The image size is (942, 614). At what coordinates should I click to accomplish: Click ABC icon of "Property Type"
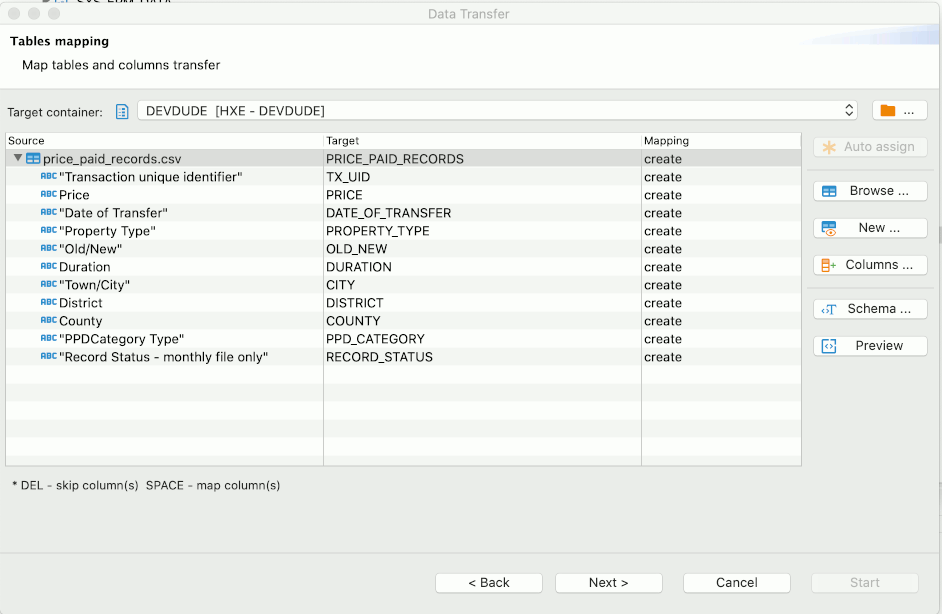[x=49, y=230]
